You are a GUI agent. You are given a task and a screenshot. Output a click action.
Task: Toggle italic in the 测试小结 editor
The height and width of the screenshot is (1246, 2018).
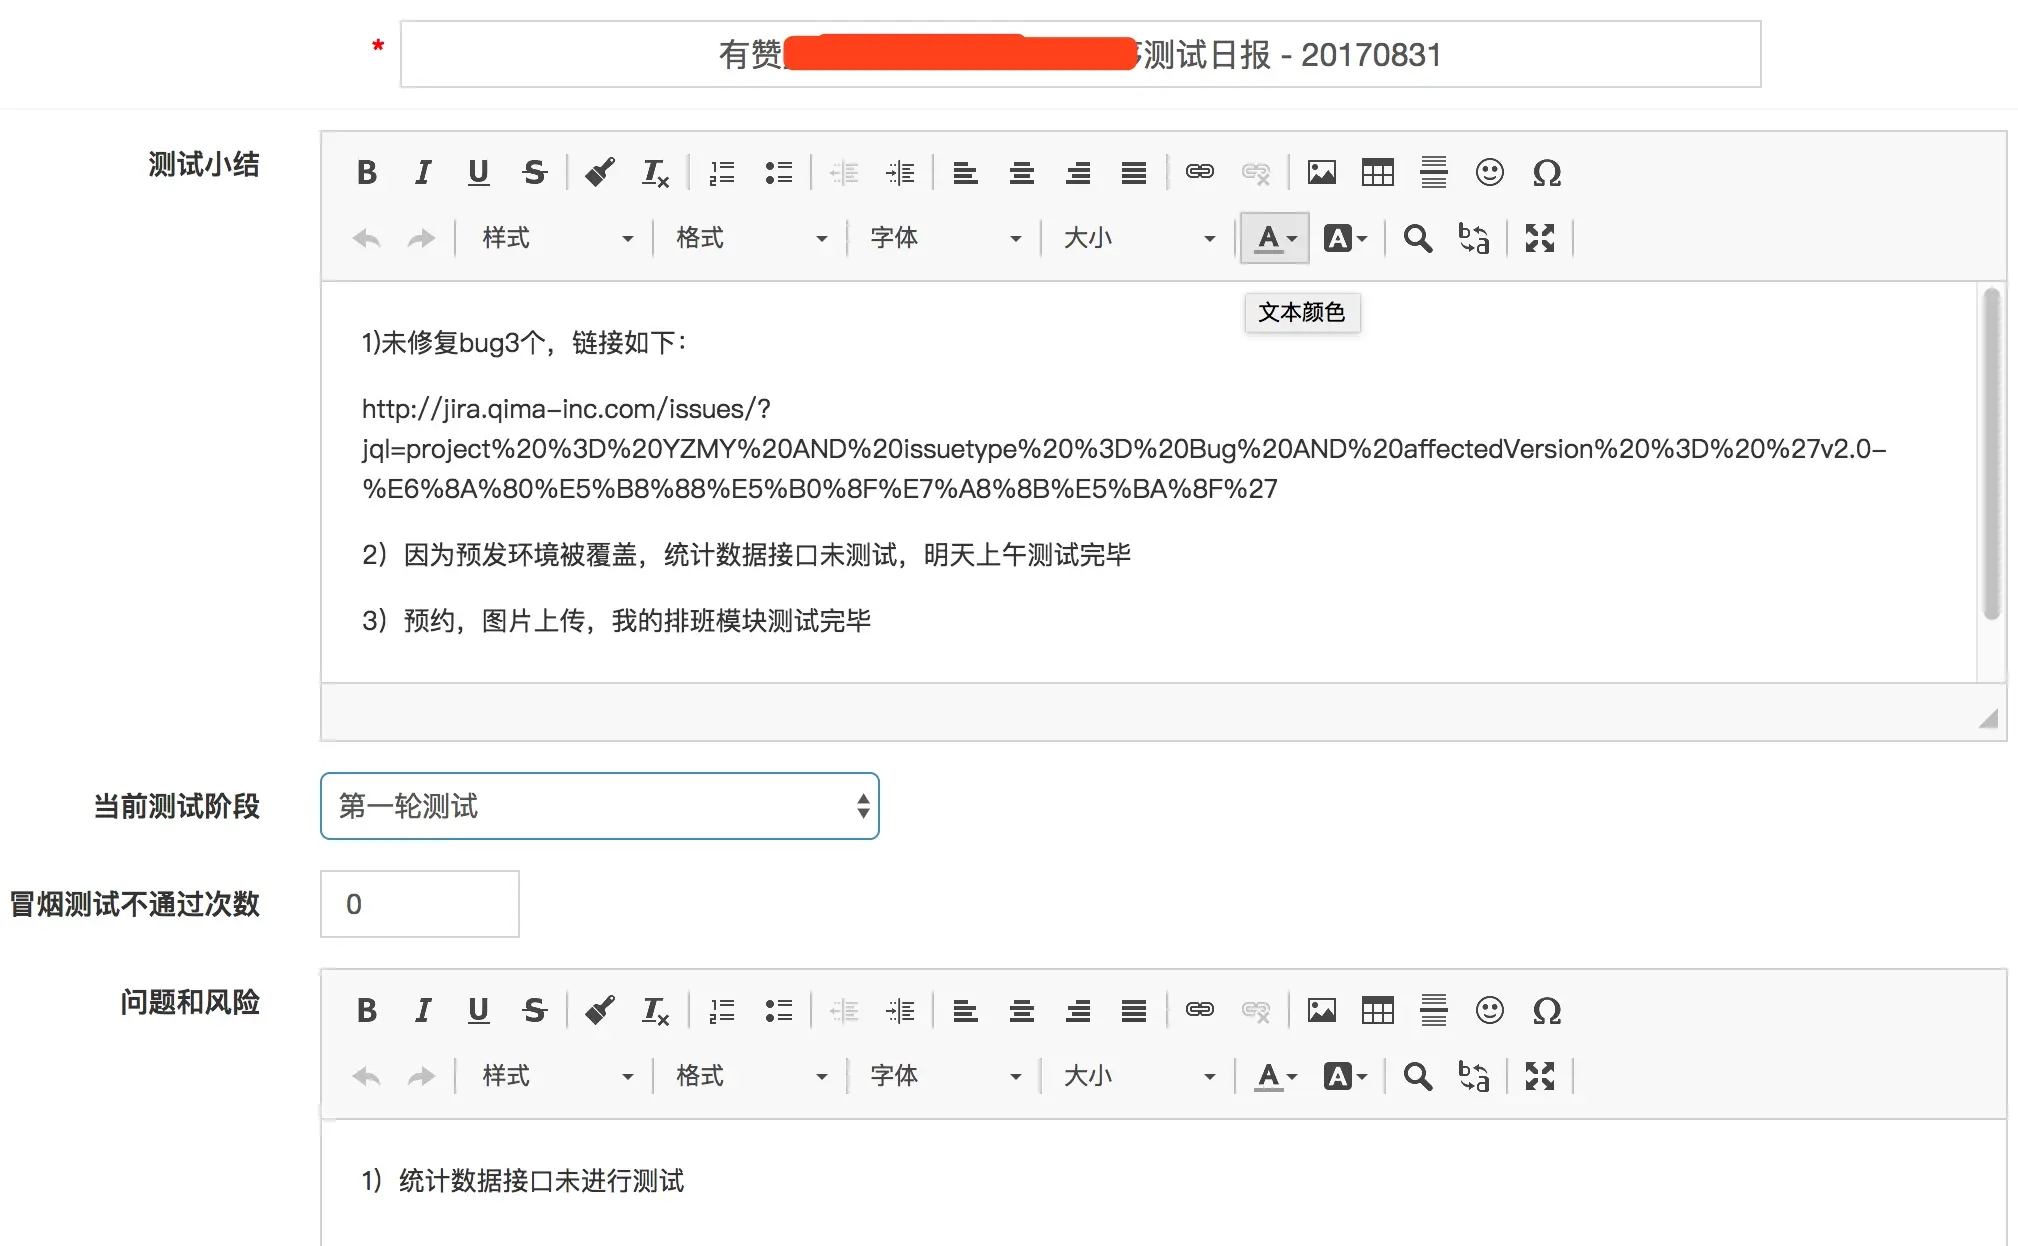point(423,173)
